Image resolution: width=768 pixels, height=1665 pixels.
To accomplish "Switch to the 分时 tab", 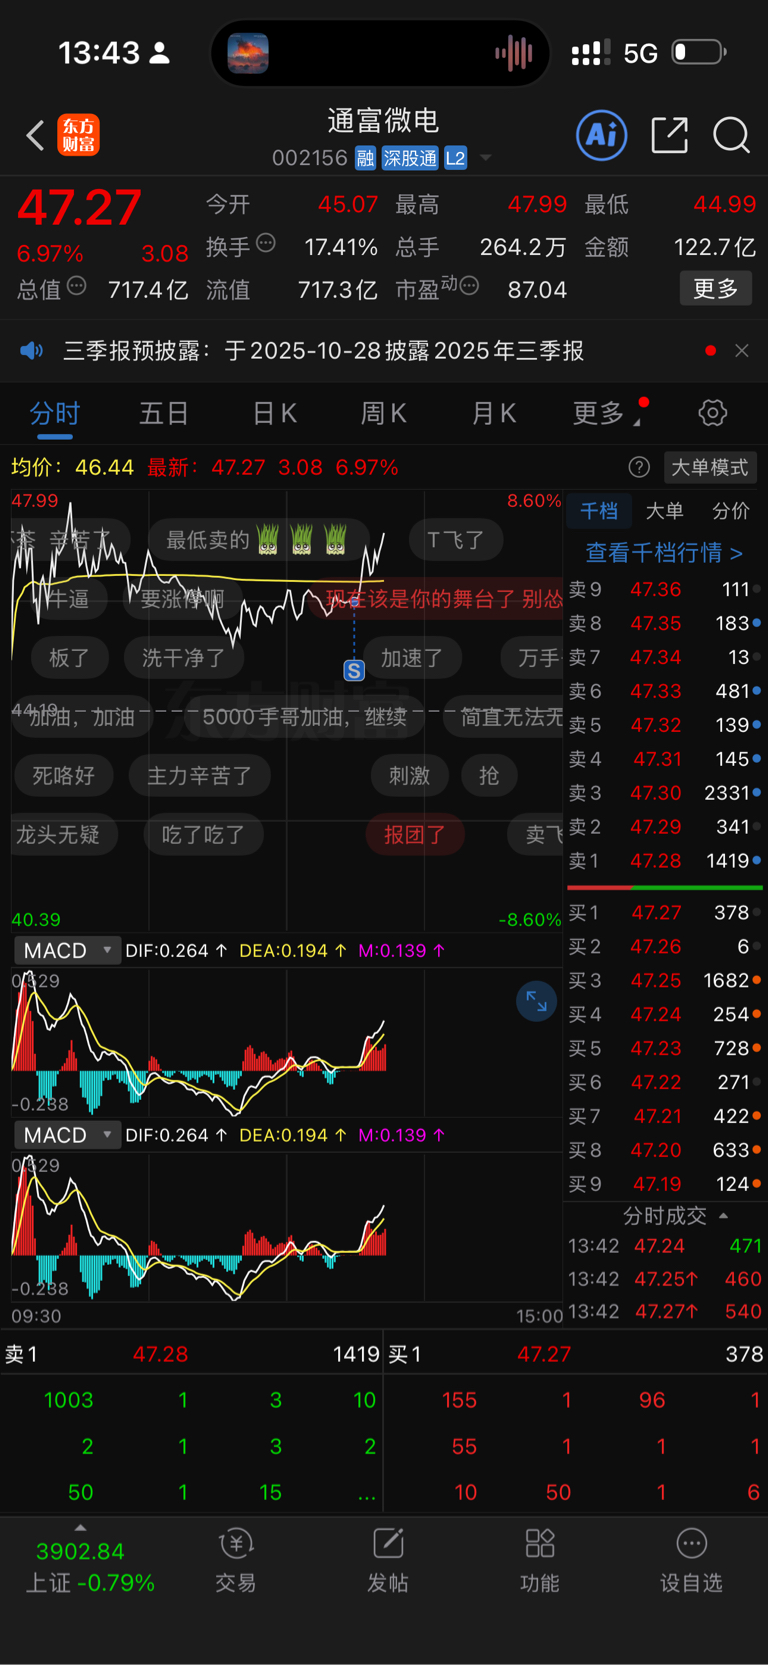I will tap(55, 413).
